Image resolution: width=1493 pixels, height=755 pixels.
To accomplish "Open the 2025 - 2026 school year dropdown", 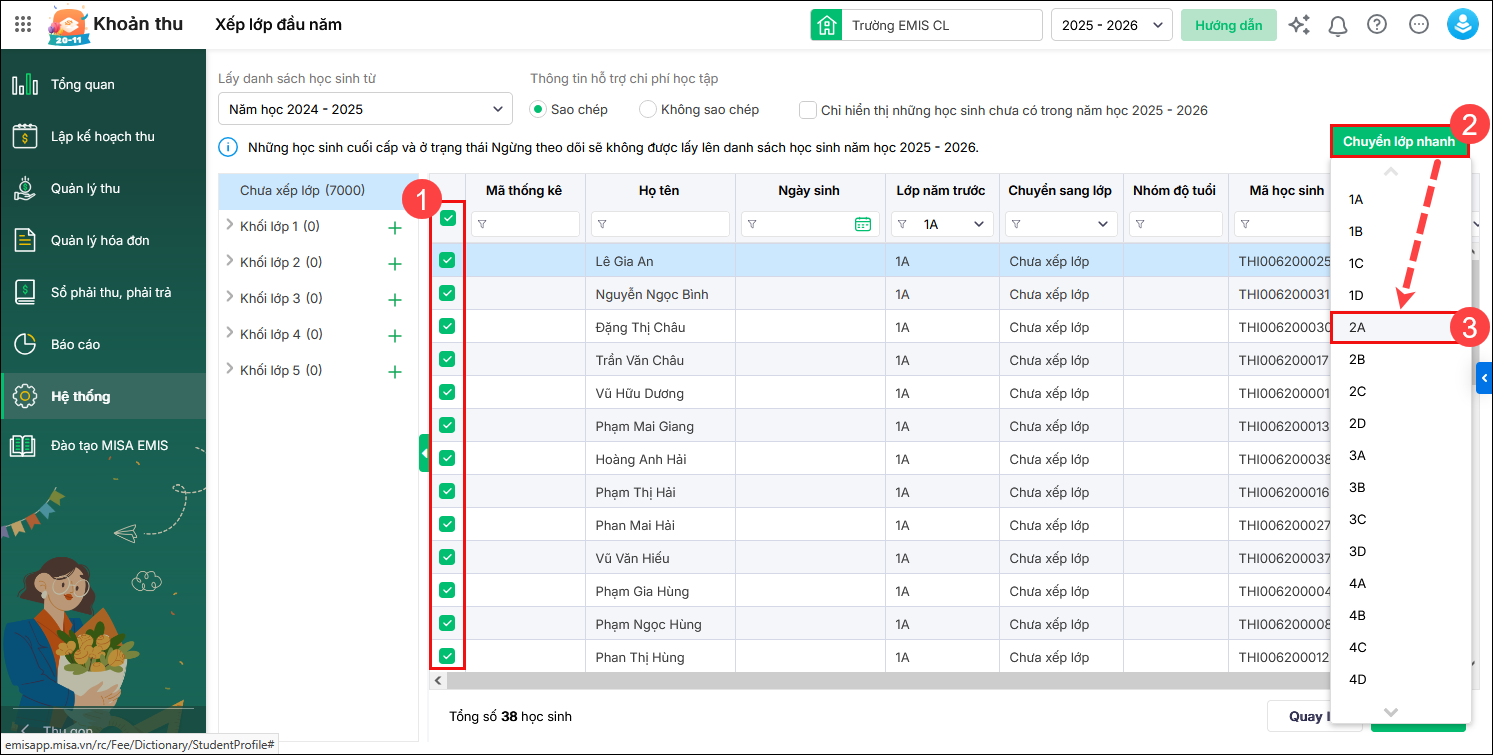I will tap(1110, 25).
